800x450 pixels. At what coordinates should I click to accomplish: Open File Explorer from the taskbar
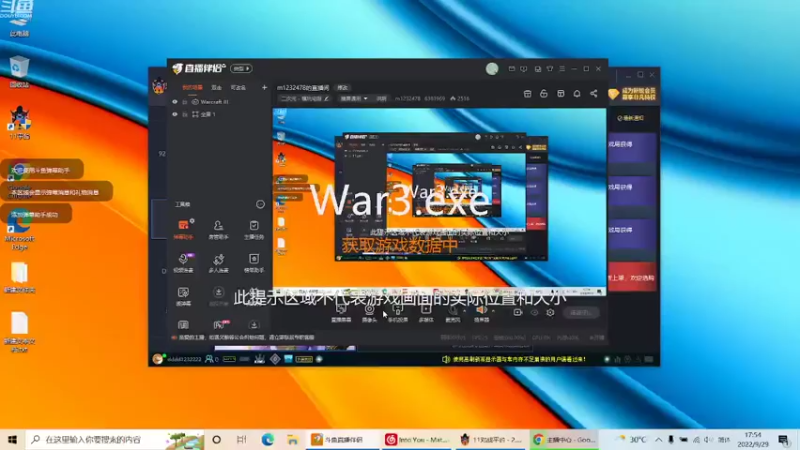tap(292, 439)
